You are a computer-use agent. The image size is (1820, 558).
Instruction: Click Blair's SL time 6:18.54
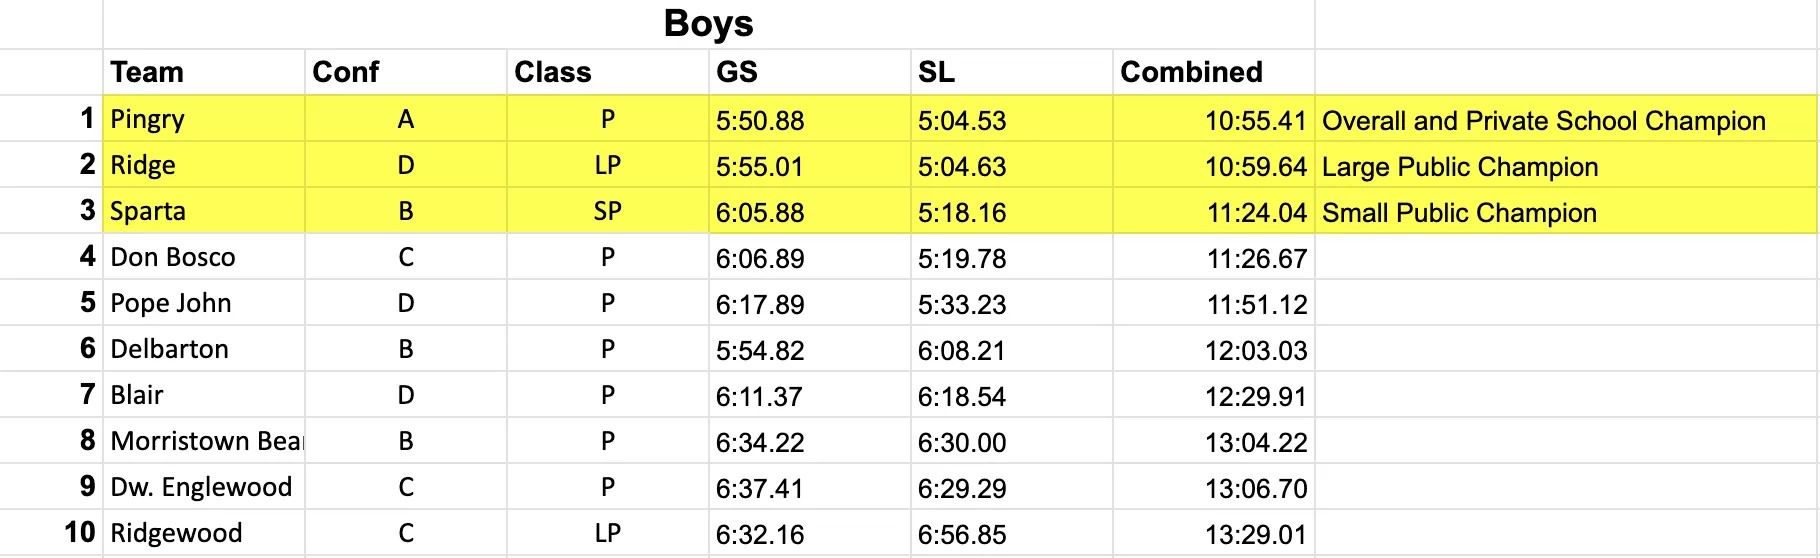(x=962, y=396)
